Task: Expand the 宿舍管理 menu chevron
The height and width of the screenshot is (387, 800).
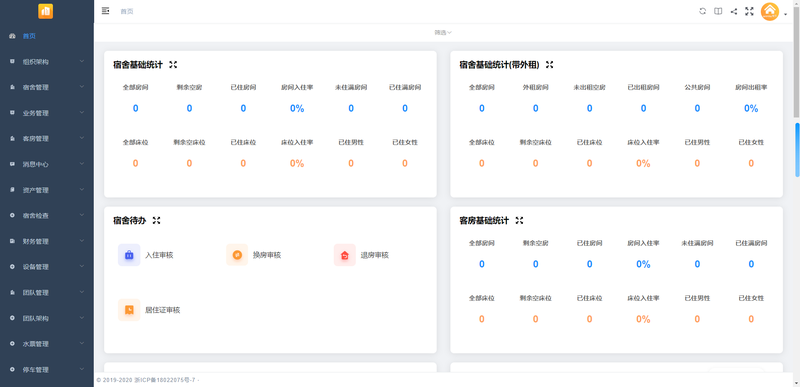Action: coord(82,87)
